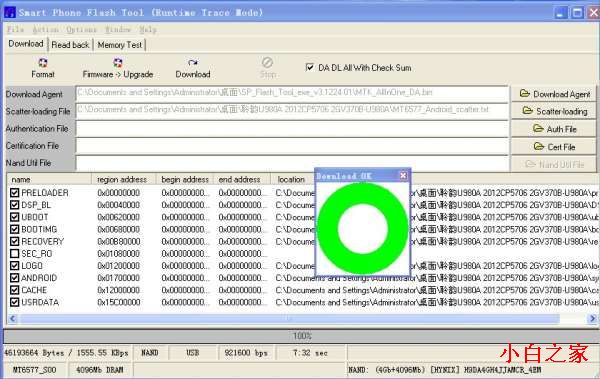Click the green Download OK circle
The width and height of the screenshot is (600, 379).
[363, 229]
